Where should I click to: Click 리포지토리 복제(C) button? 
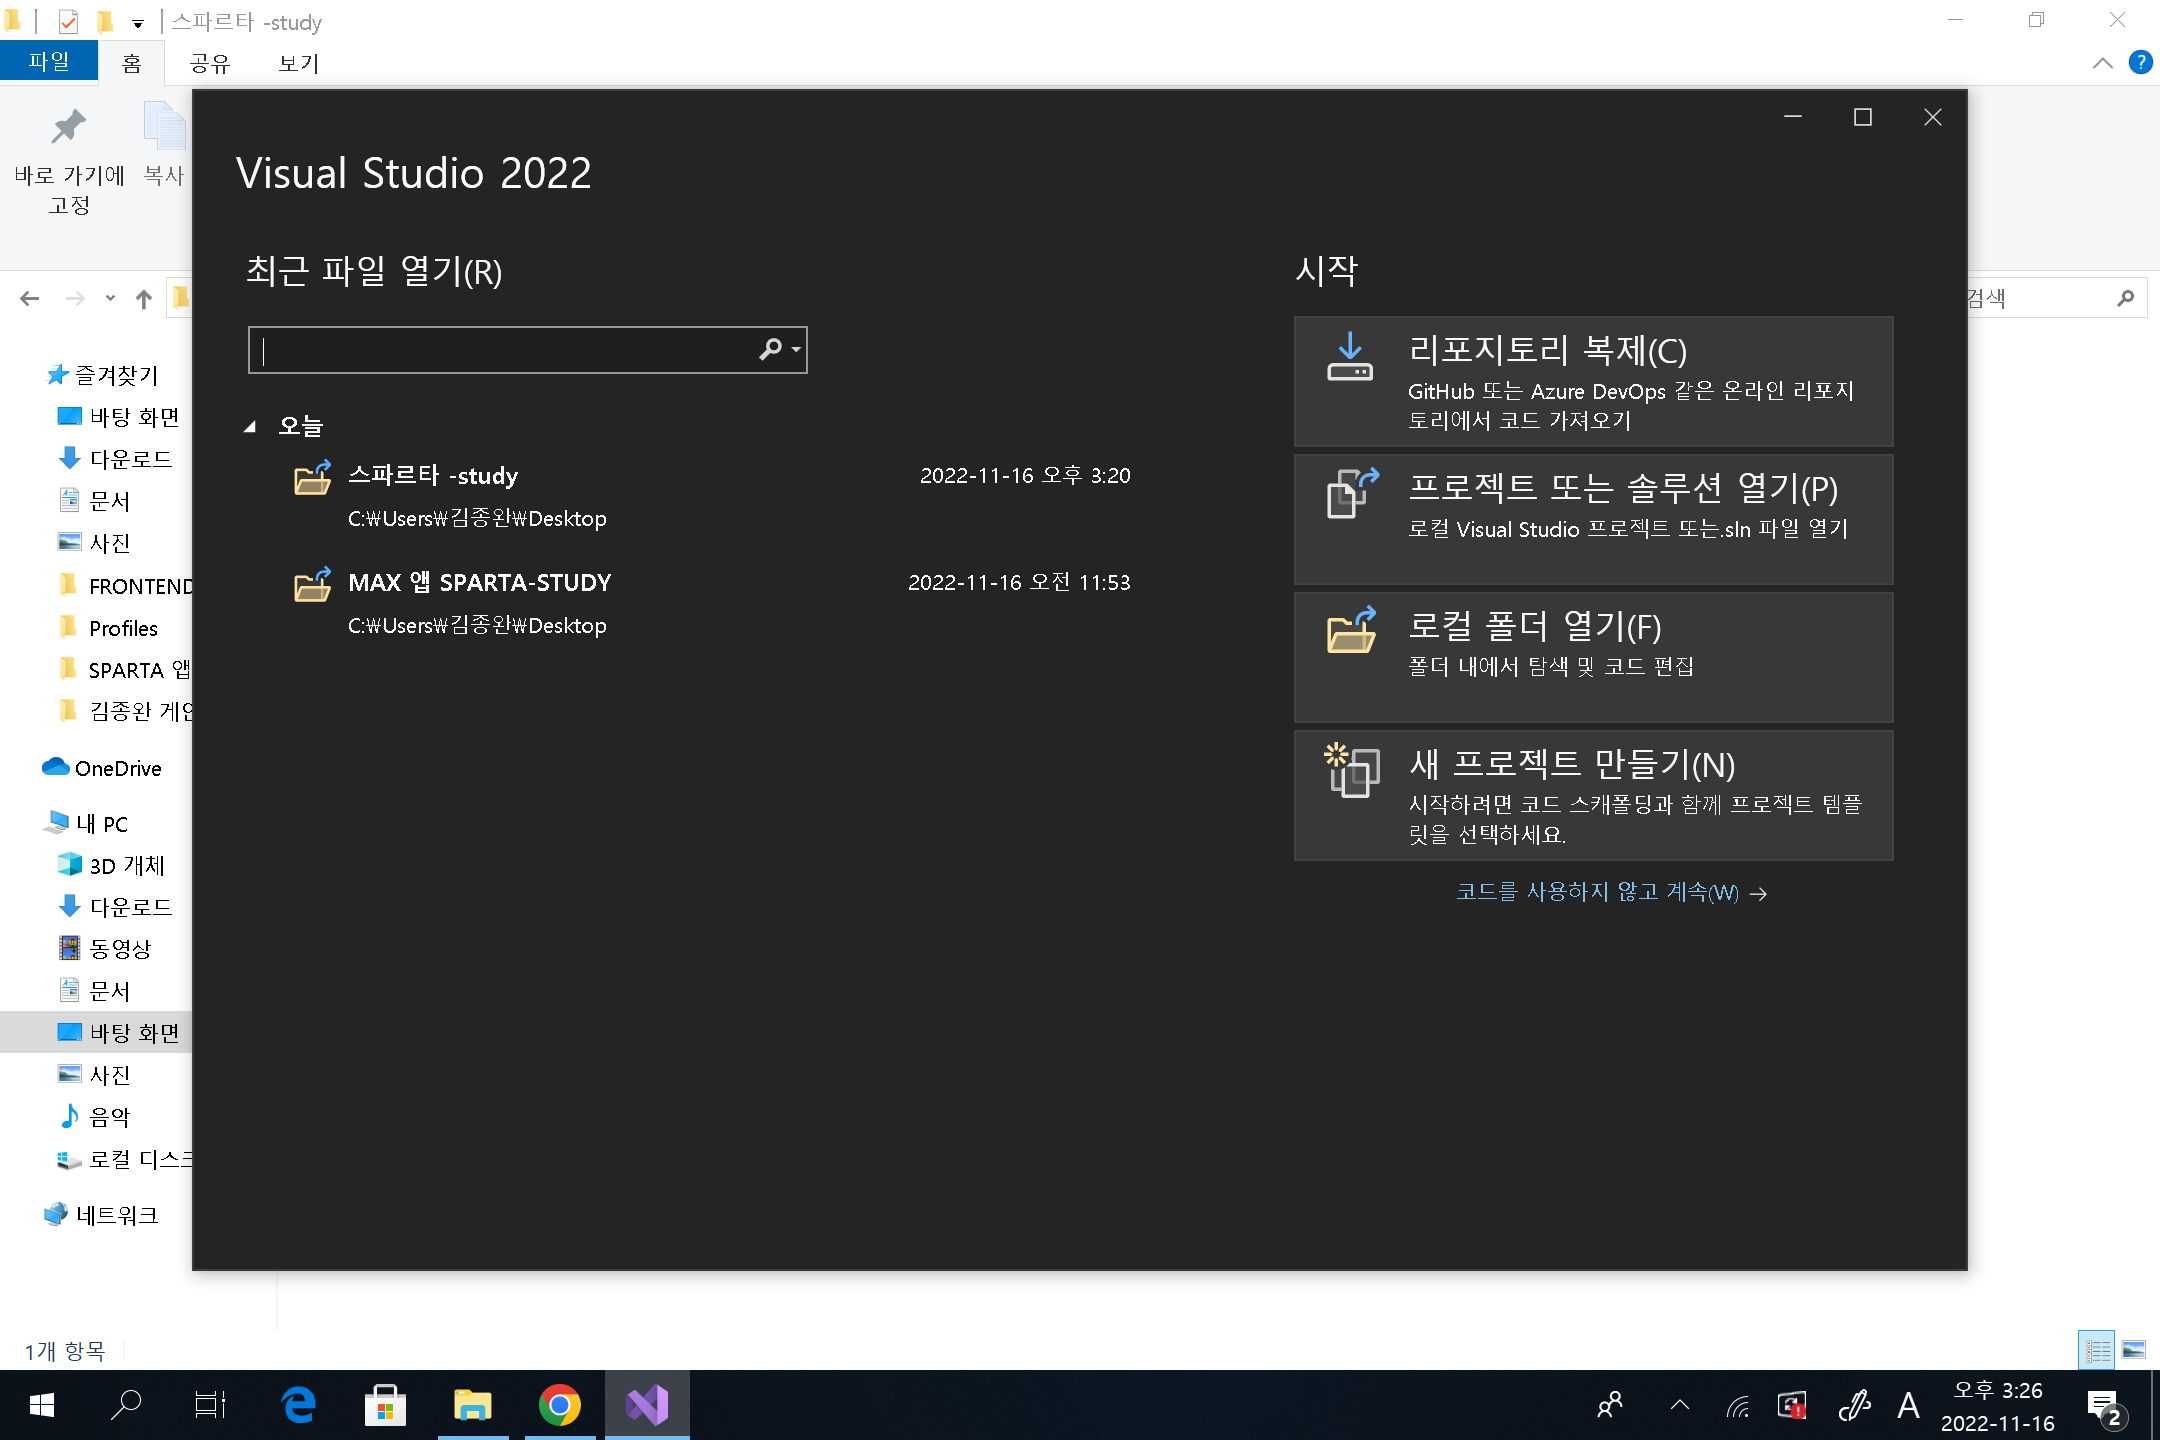coord(1593,381)
